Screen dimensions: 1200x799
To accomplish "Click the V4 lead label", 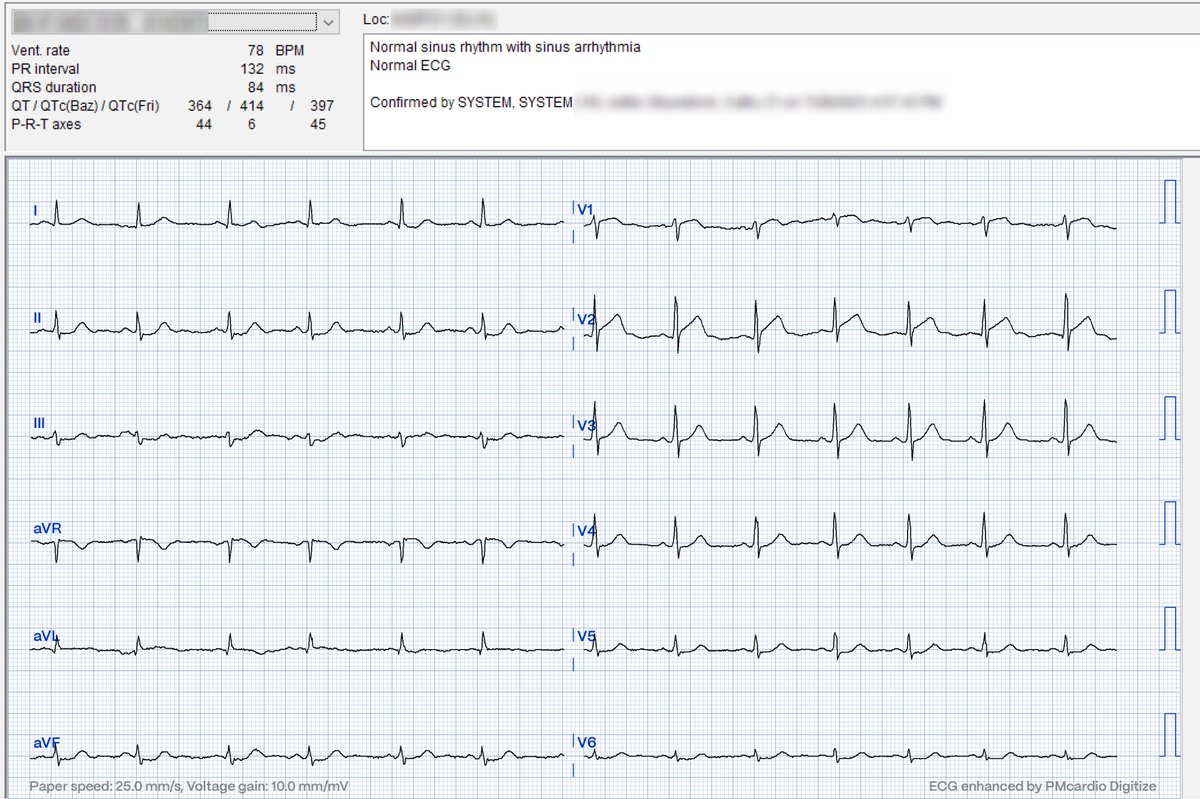I will (x=586, y=531).
